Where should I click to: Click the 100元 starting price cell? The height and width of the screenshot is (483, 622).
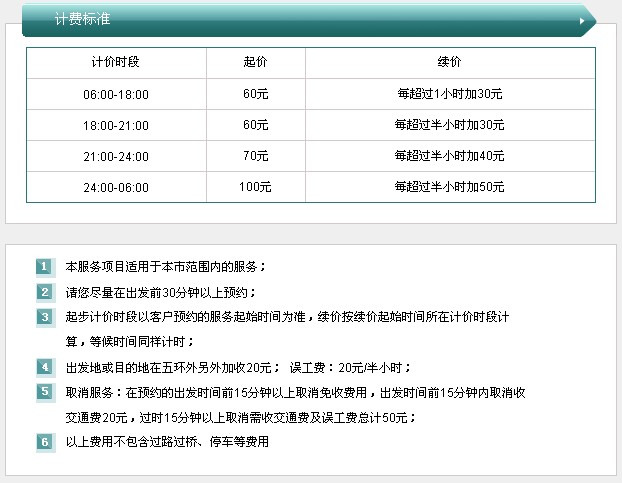coord(255,187)
